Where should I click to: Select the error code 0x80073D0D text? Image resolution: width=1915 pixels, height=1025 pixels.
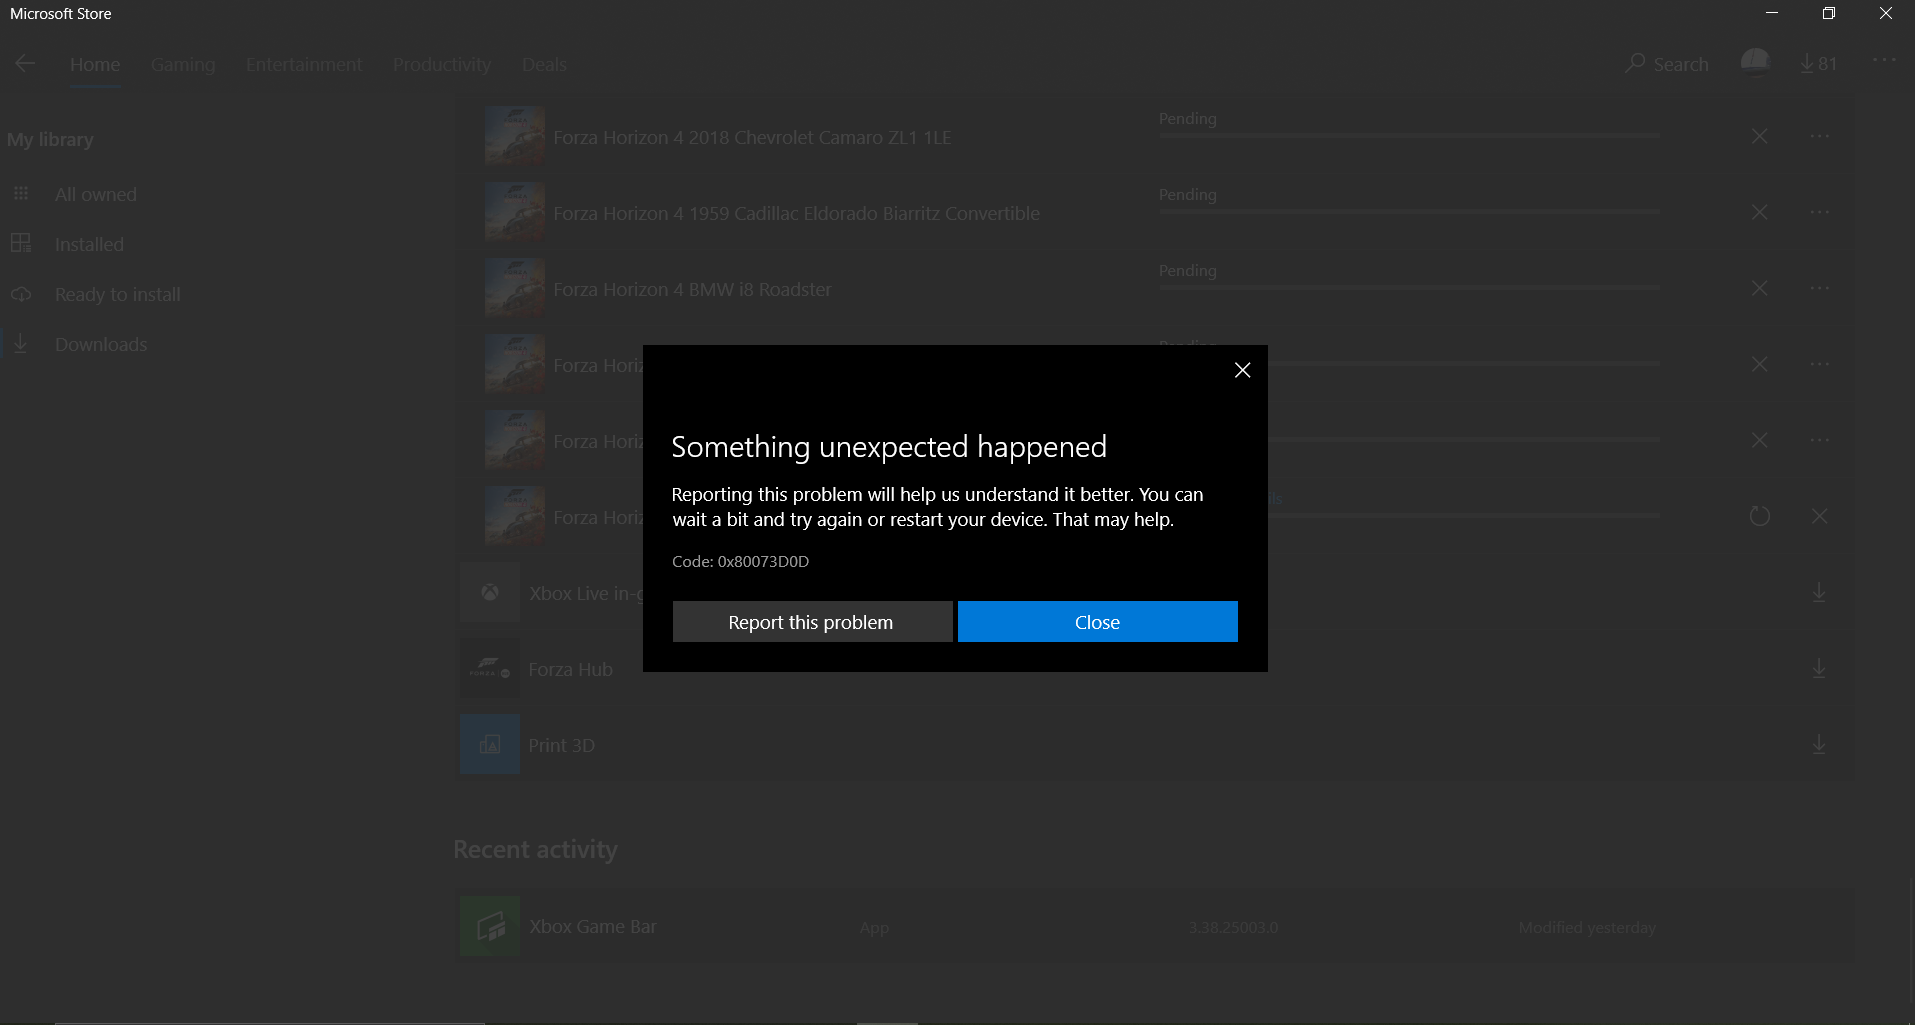tap(741, 561)
